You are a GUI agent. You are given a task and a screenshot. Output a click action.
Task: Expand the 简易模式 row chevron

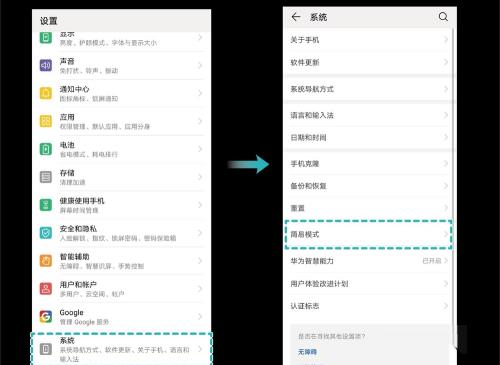click(446, 234)
